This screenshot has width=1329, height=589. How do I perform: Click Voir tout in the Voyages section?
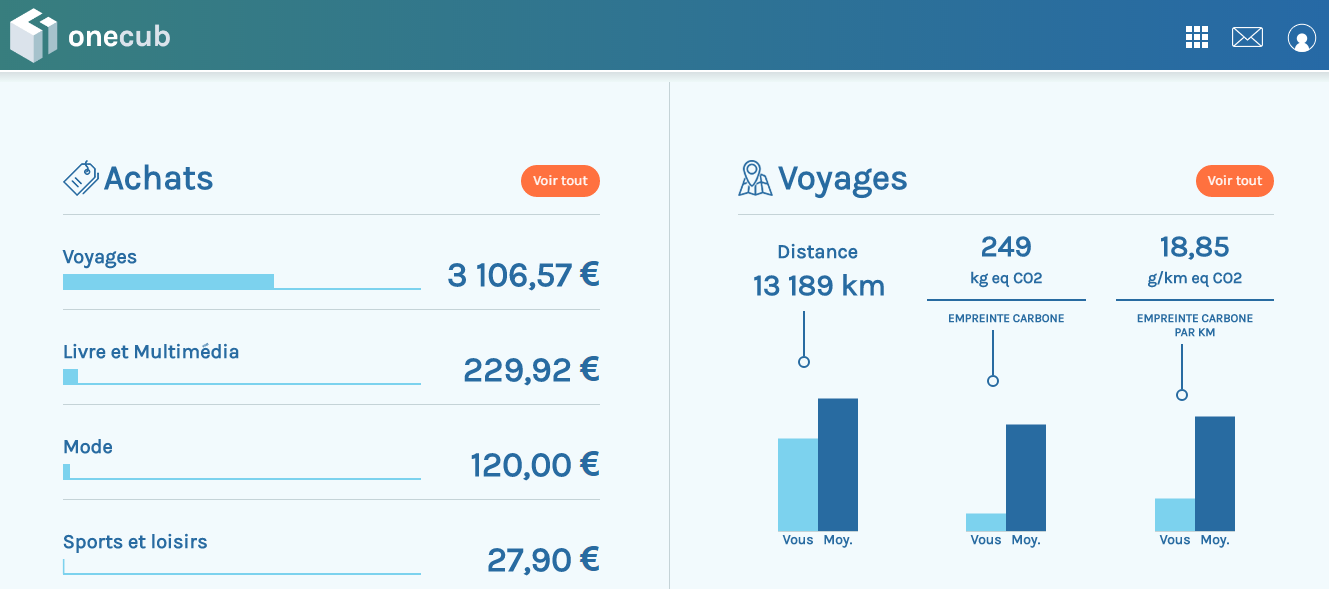pyautogui.click(x=1235, y=181)
